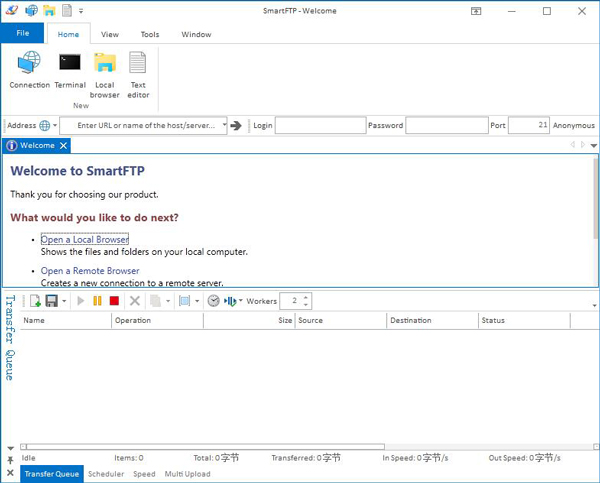
Task: Click the Password input field
Action: [x=447, y=125]
